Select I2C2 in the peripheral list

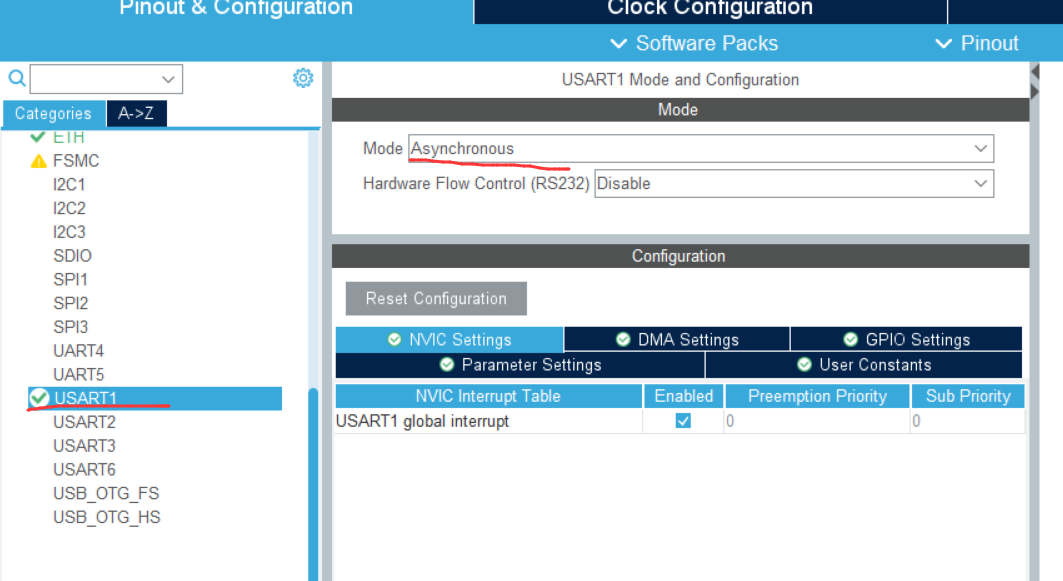click(69, 208)
